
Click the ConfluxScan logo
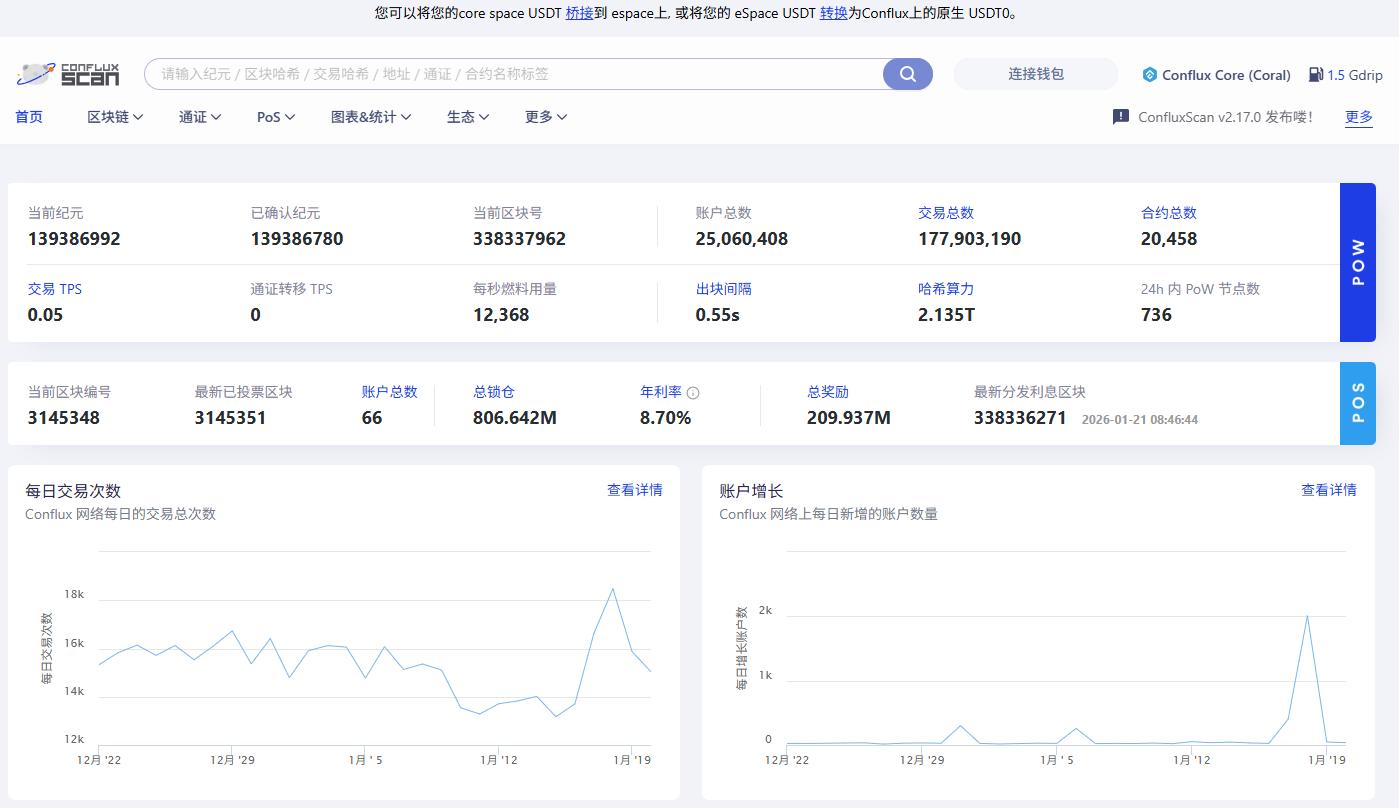click(68, 74)
